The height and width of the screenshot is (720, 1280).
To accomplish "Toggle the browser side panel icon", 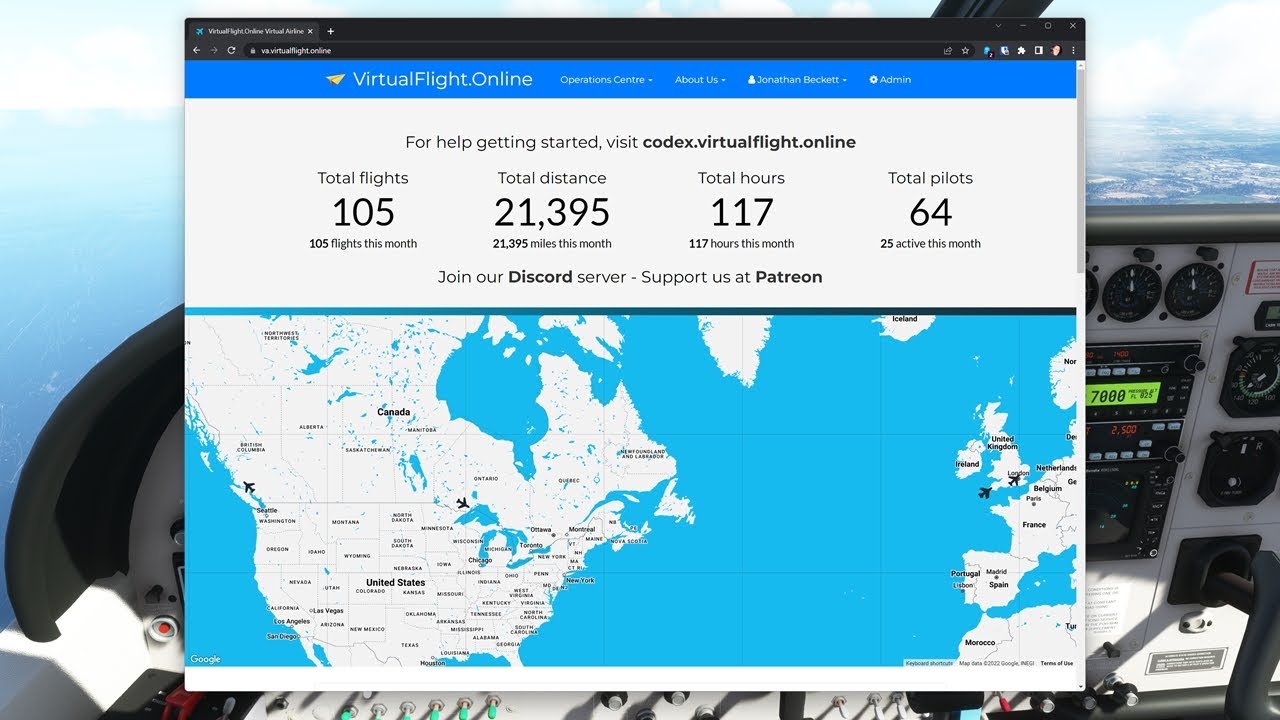I will coord(1038,50).
